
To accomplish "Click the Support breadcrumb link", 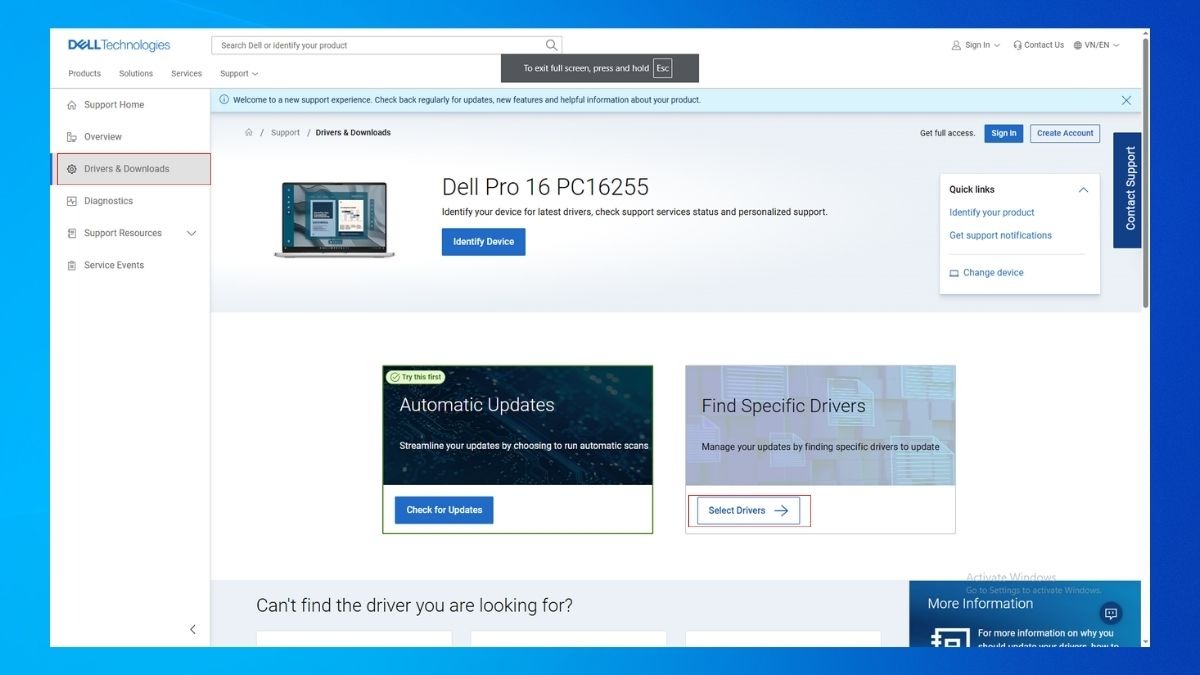I will point(285,132).
